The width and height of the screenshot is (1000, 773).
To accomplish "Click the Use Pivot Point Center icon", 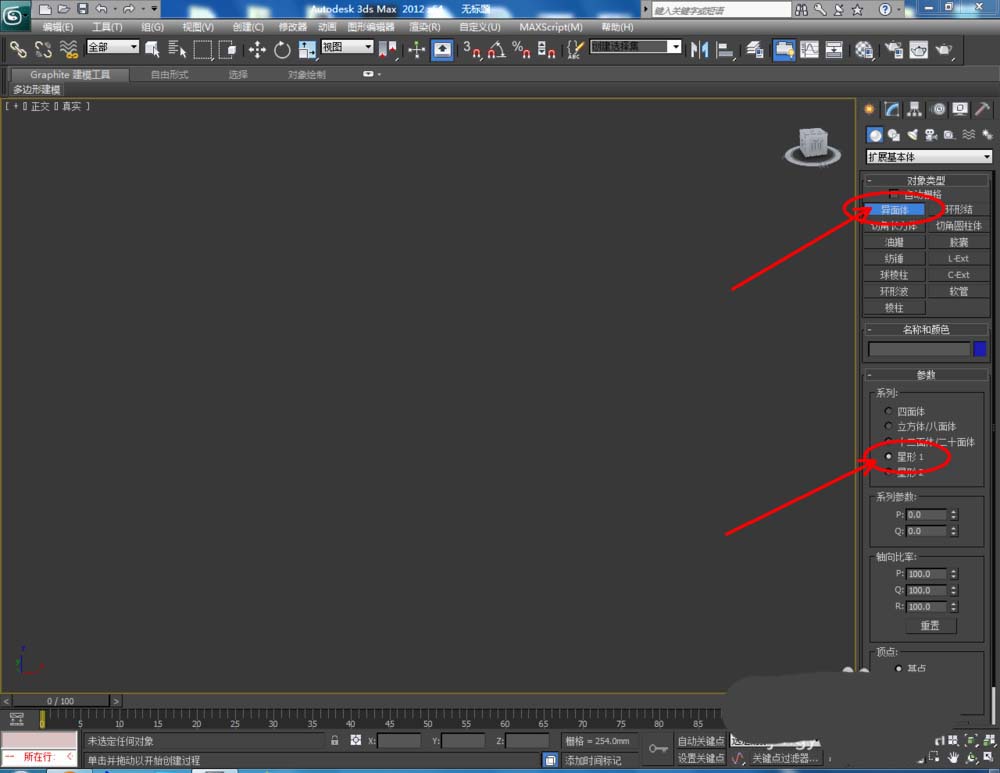I will pyautogui.click(x=388, y=49).
